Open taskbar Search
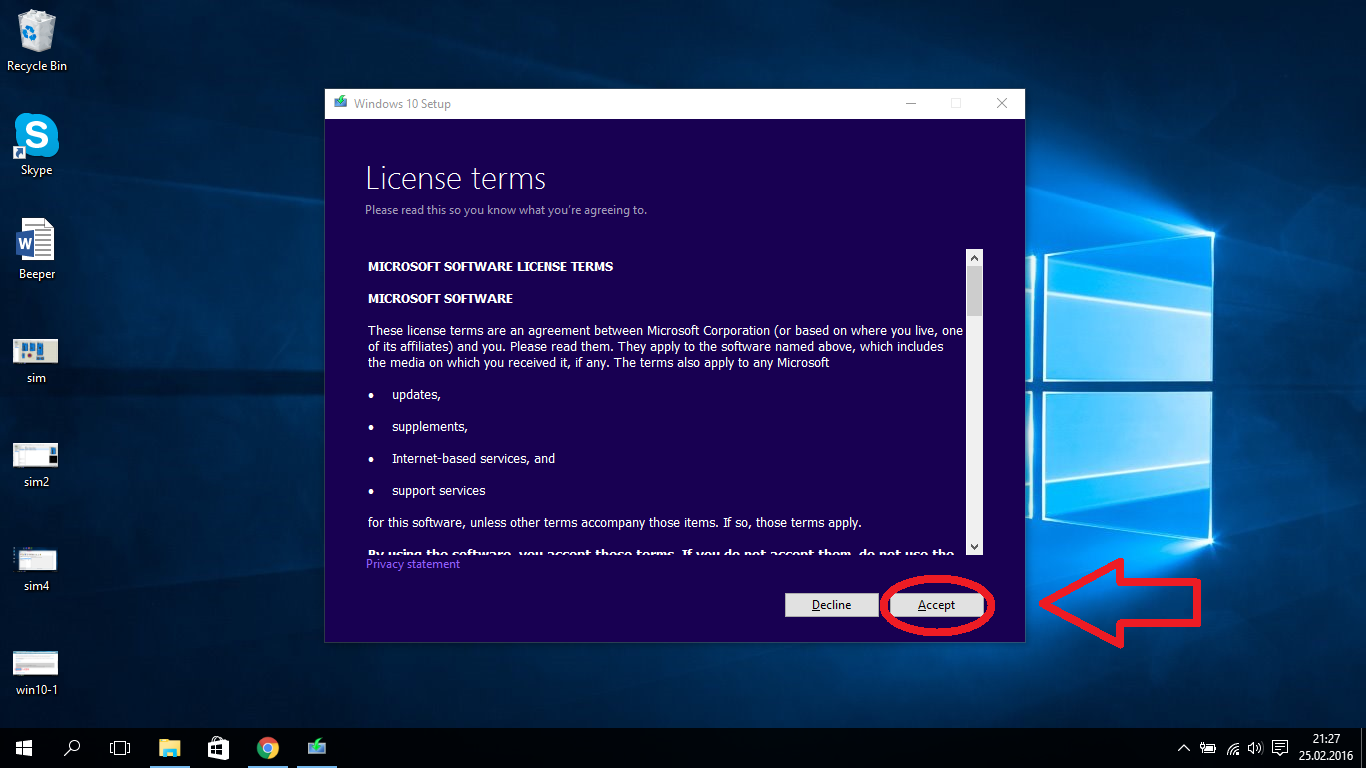The width and height of the screenshot is (1366, 768). (x=72, y=747)
